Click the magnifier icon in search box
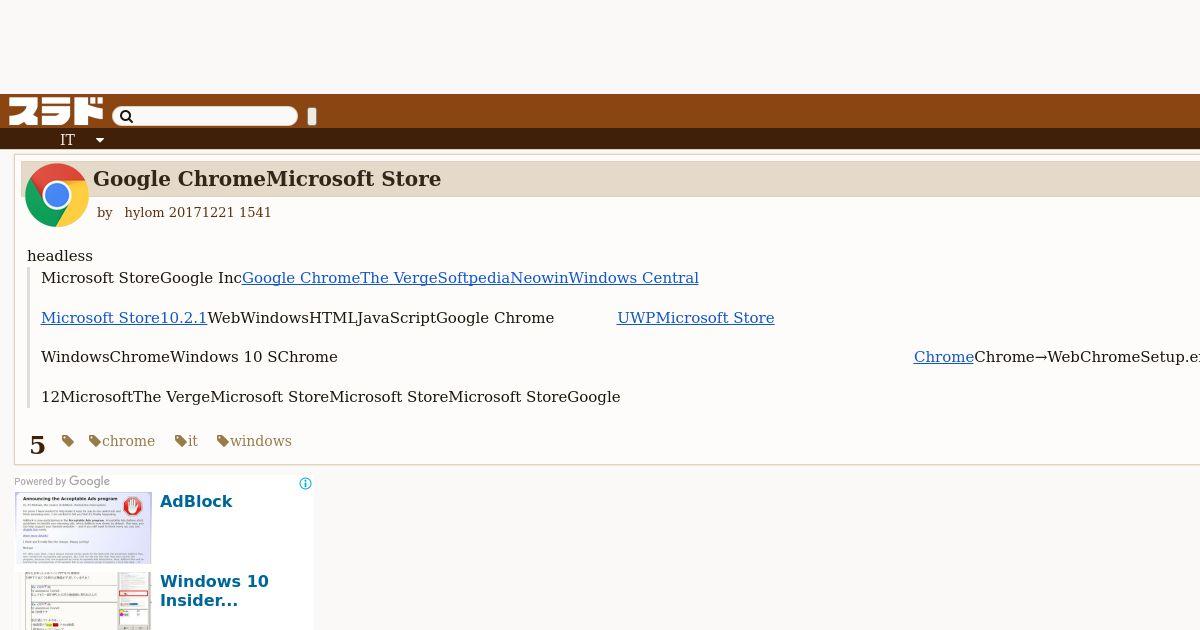1200x630 pixels. point(126,117)
